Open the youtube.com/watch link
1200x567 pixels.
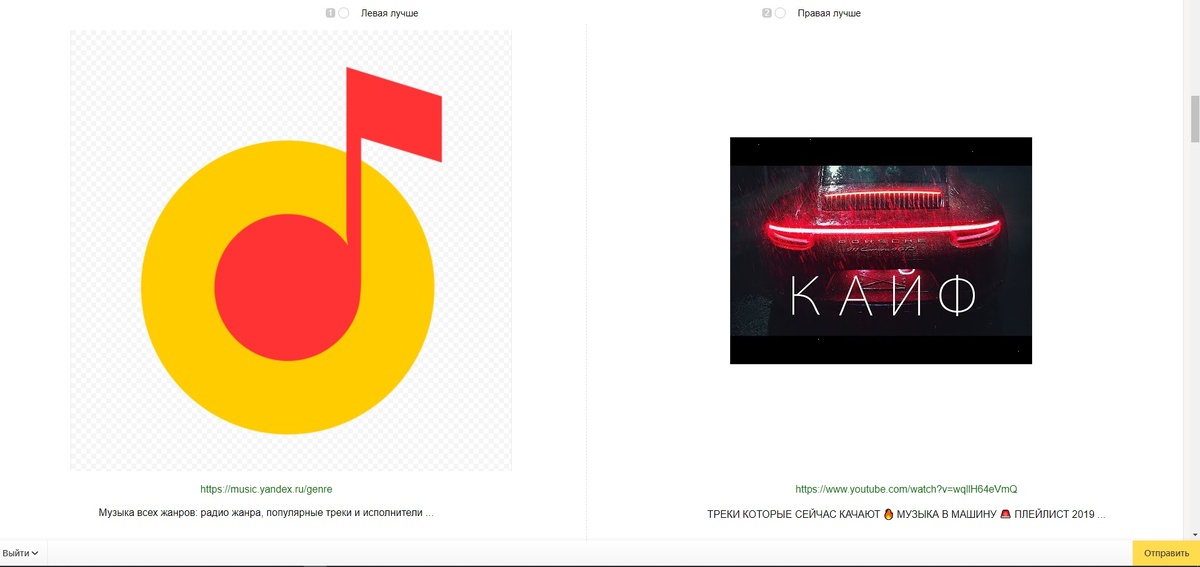tap(906, 489)
